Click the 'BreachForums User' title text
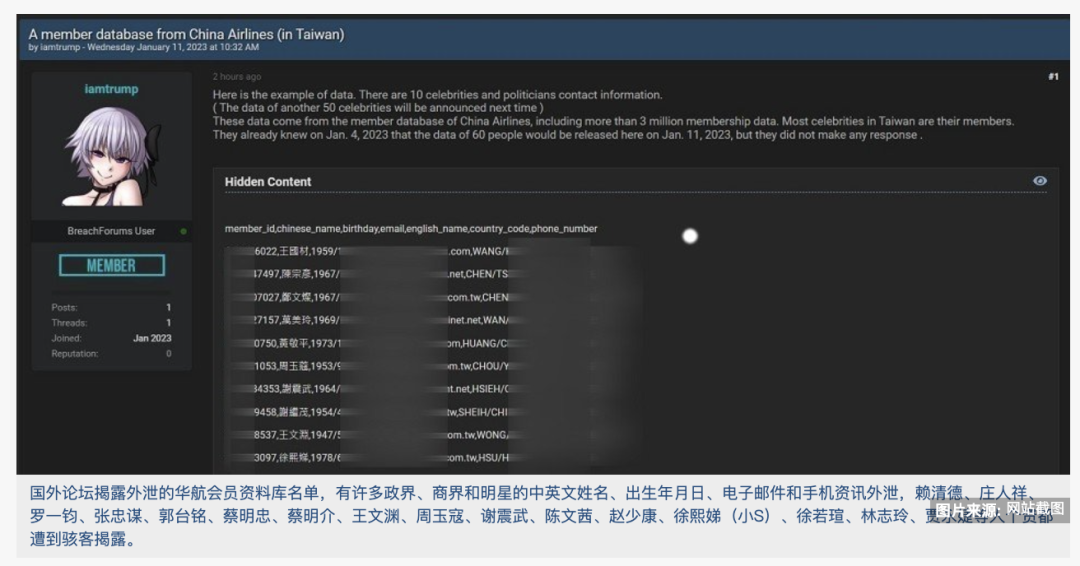Screen dimensions: 1080x566 pyautogui.click(x=111, y=231)
